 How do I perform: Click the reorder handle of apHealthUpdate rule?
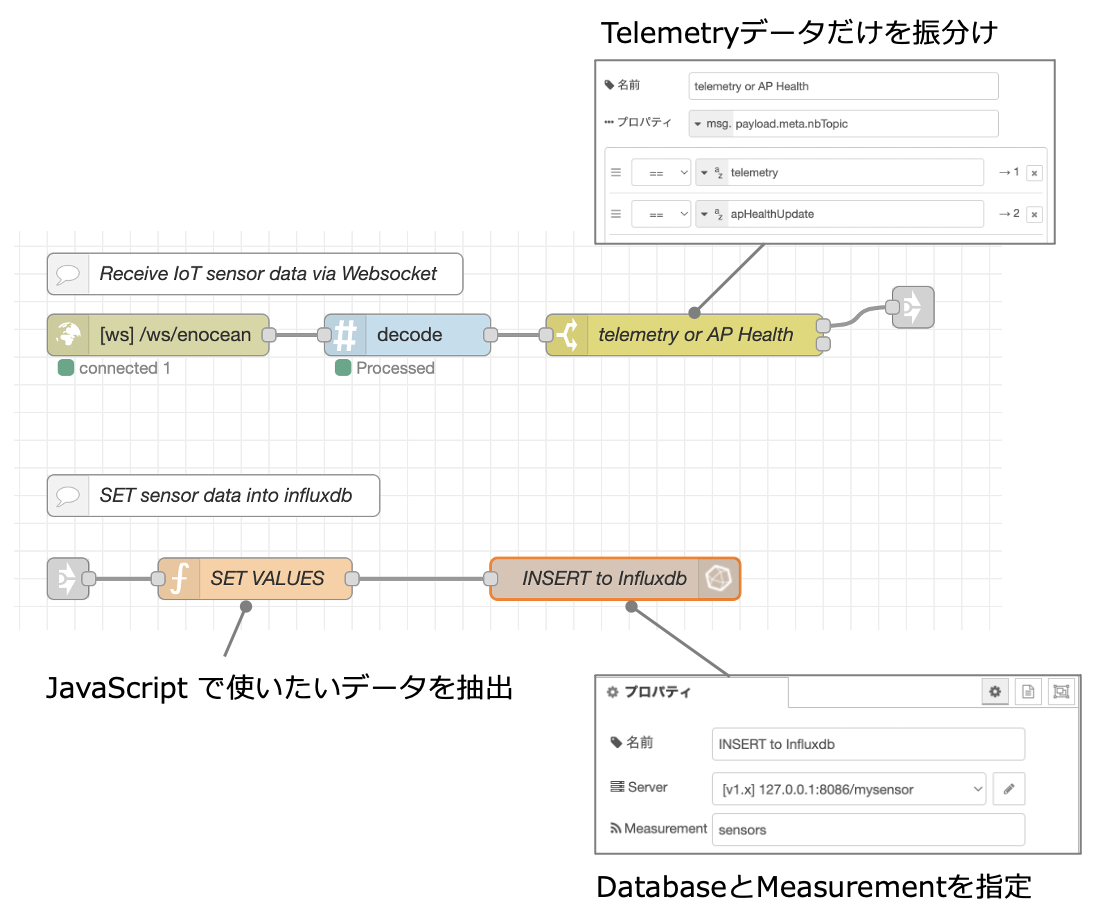(x=616, y=214)
